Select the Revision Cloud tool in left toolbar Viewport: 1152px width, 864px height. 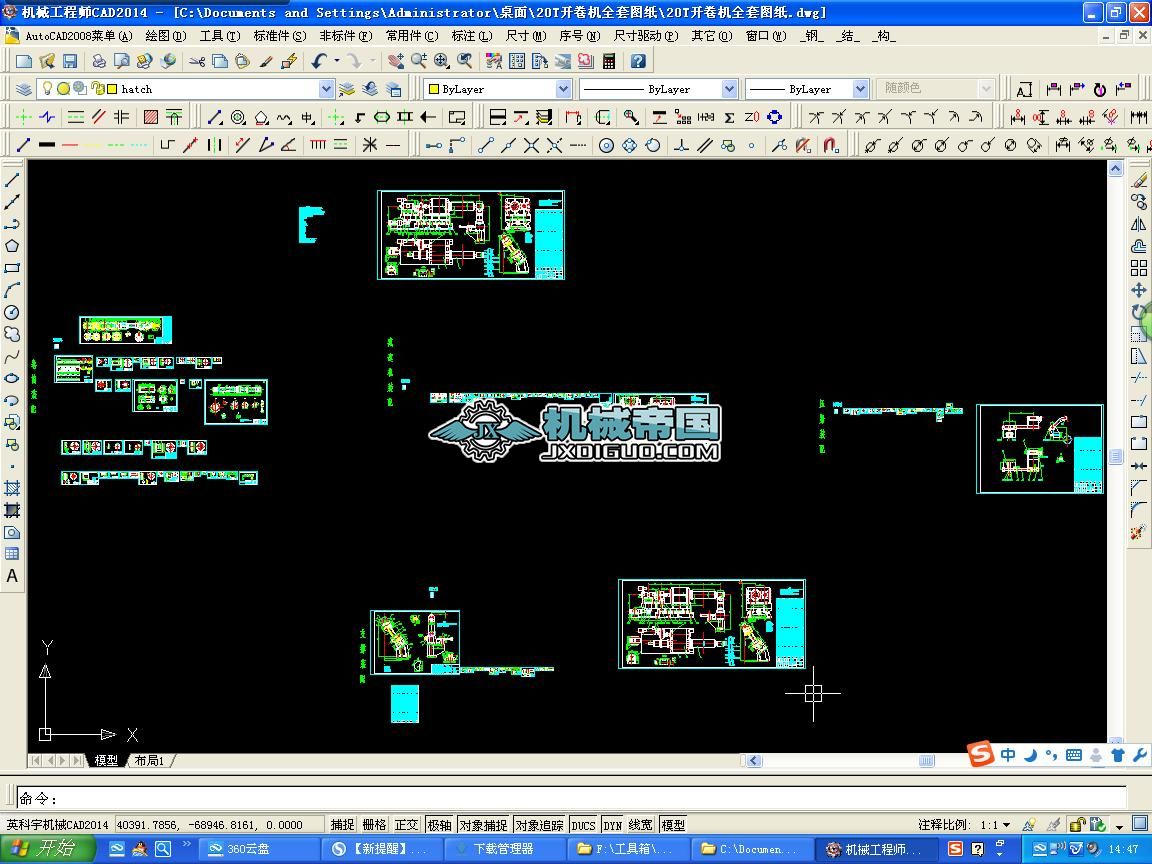(x=12, y=334)
